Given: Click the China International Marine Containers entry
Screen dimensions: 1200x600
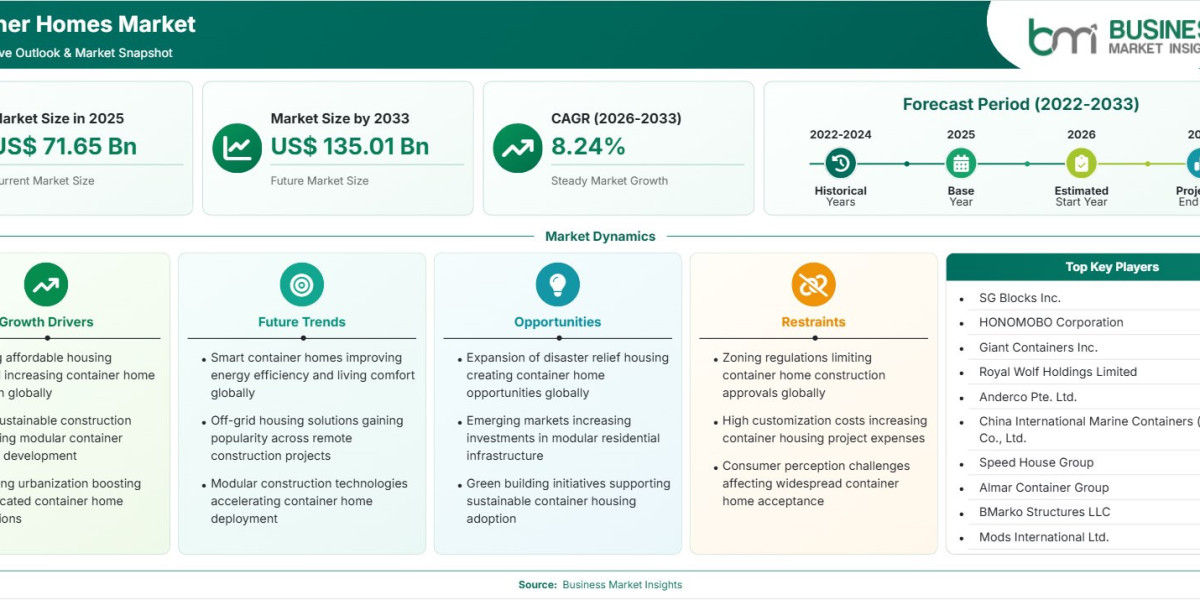Looking at the screenshot, I should pos(1089,430).
